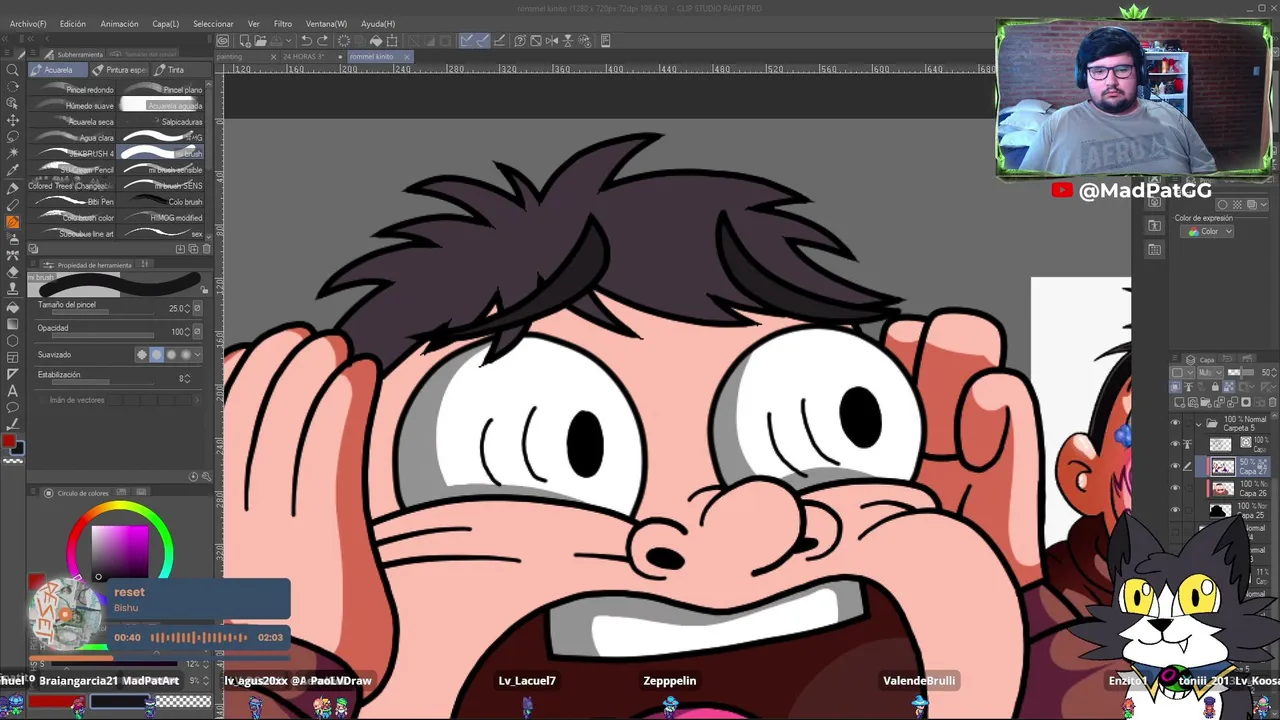The height and width of the screenshot is (720, 1280).
Task: Click the sub tool panel menu icon
Action: tap(34, 54)
